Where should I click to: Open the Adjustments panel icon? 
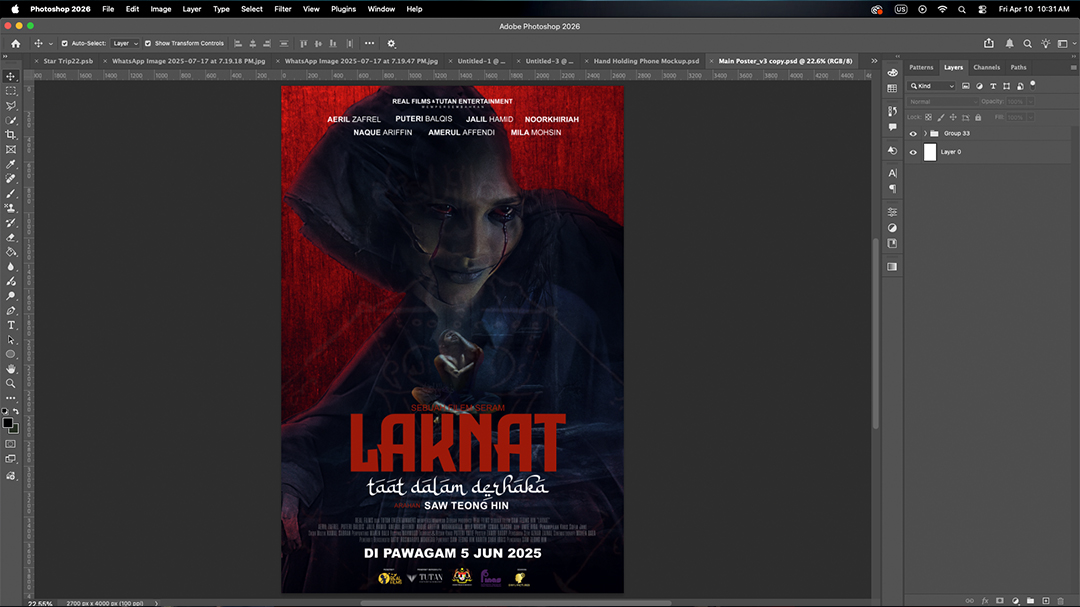(892, 228)
